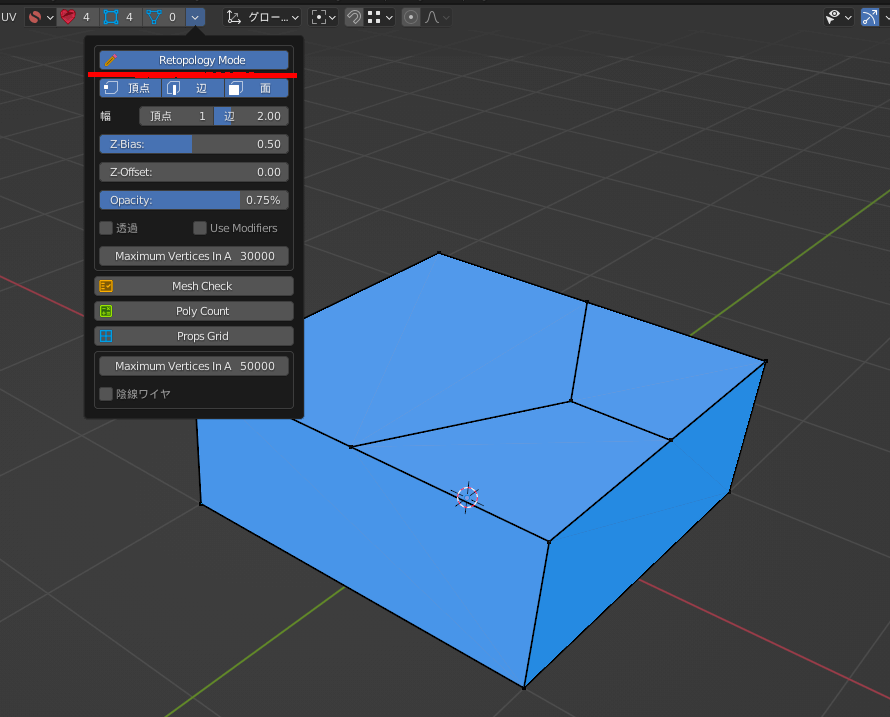The width and height of the screenshot is (890, 717).
Task: Adjust the Z-Bias slider
Action: click(194, 144)
